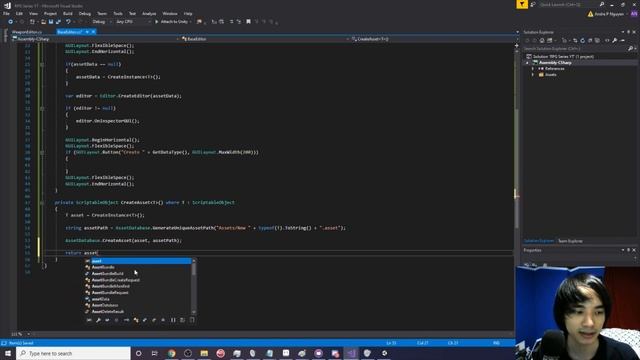Switch to the Solution Explorer bottom tab
The height and width of the screenshot is (360, 640).
539,241
